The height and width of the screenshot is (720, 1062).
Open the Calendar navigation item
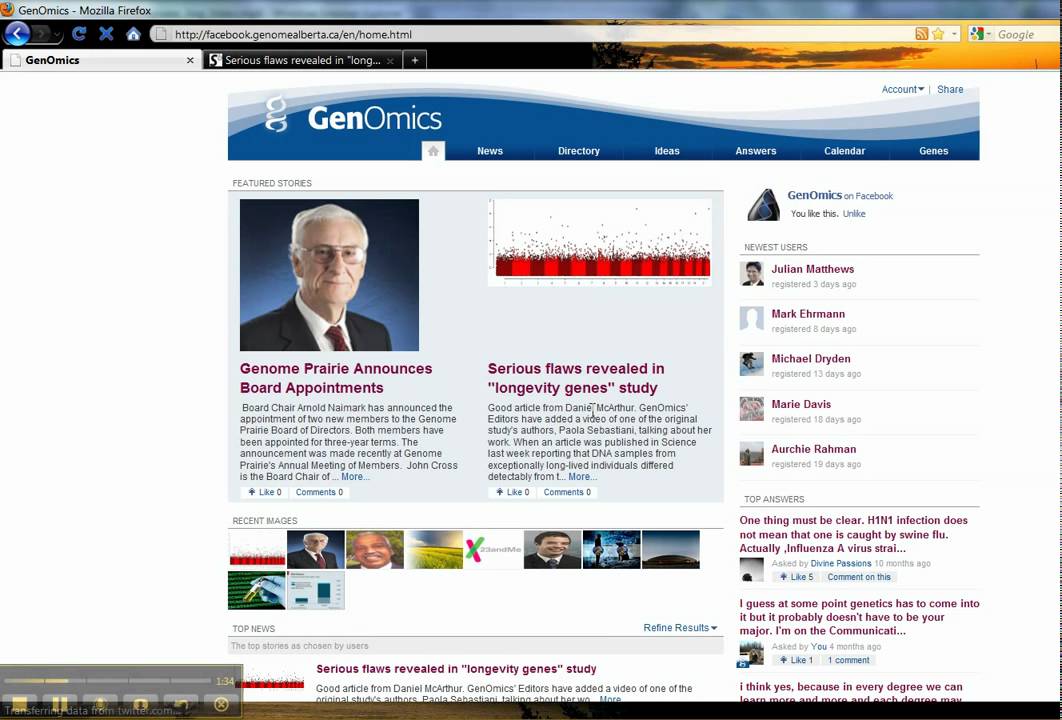[x=845, y=151]
